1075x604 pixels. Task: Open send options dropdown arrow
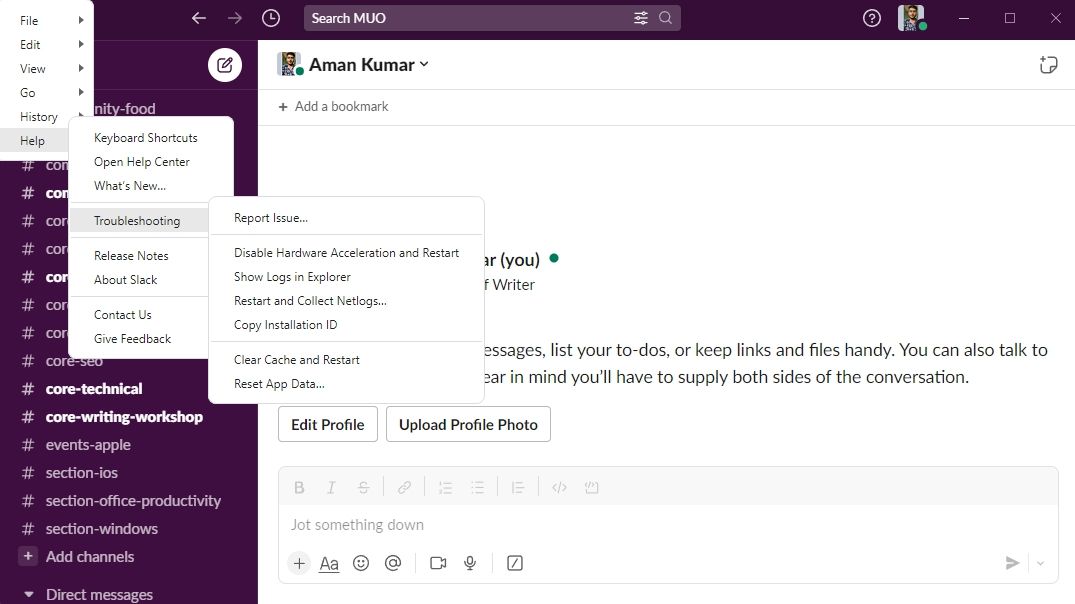(1040, 564)
